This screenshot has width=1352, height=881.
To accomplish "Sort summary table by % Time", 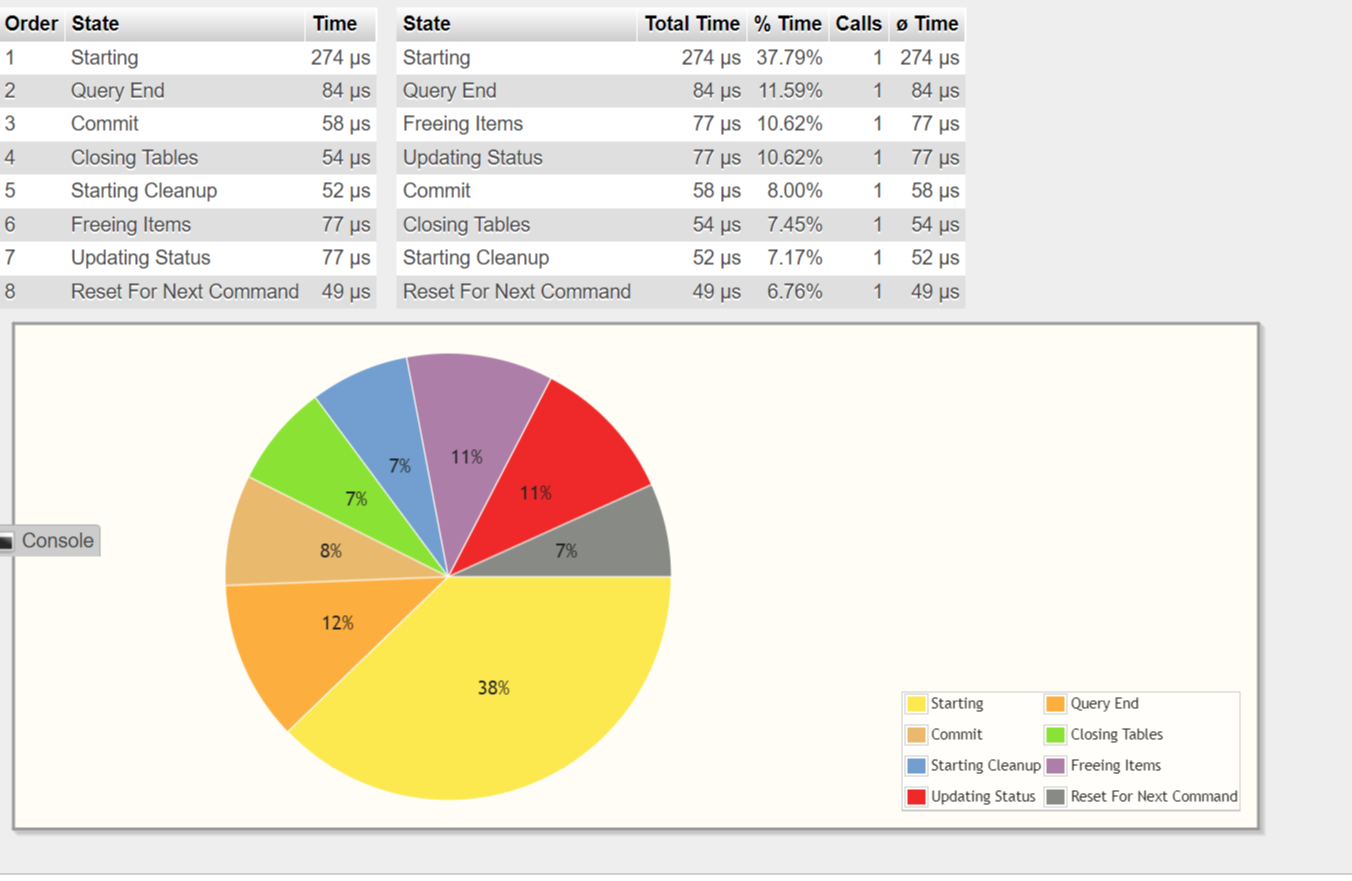I will point(787,24).
